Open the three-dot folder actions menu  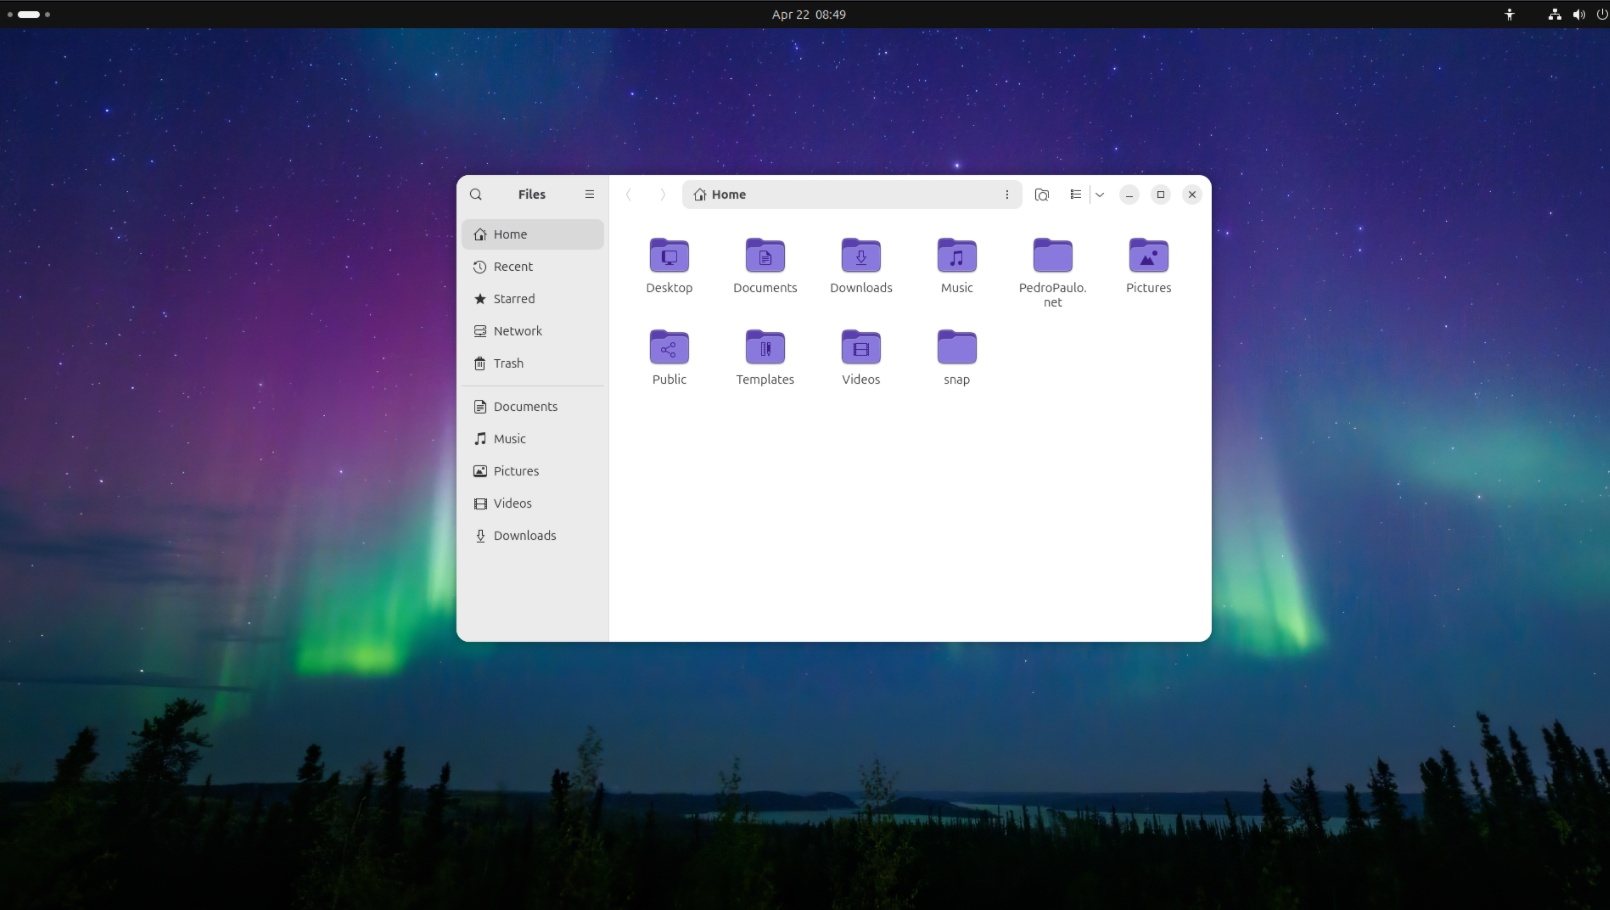click(1007, 194)
